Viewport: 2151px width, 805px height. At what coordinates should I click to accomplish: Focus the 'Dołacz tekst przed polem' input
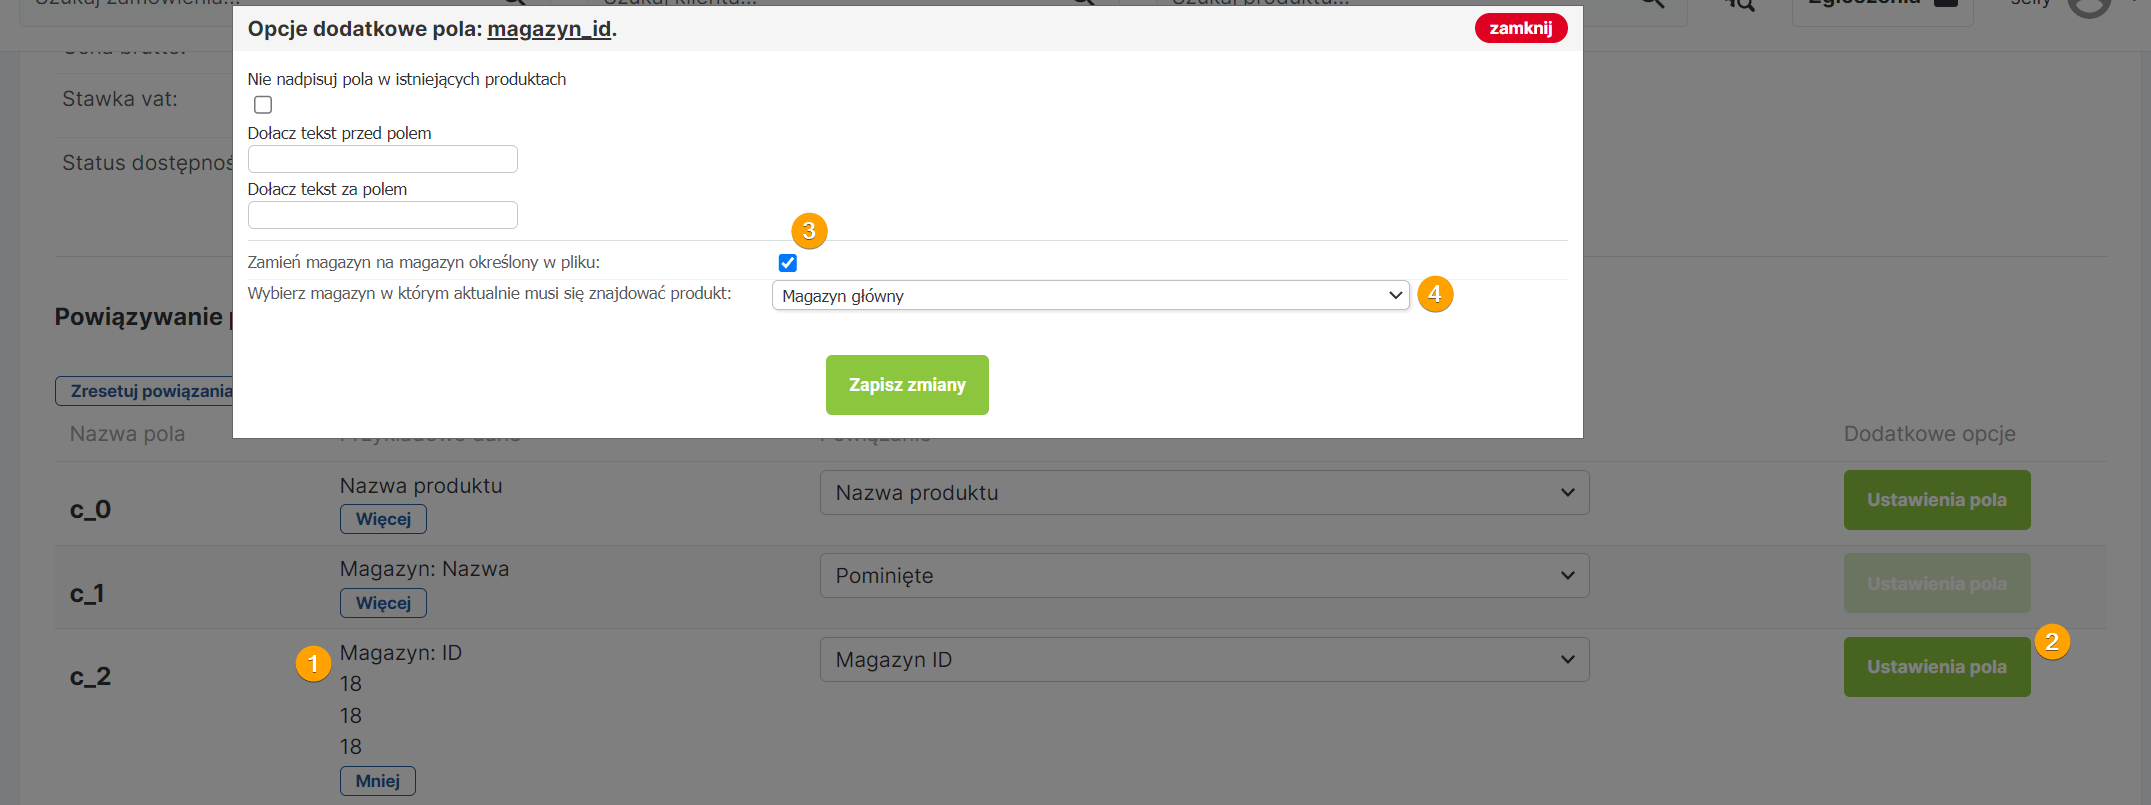[x=383, y=159]
